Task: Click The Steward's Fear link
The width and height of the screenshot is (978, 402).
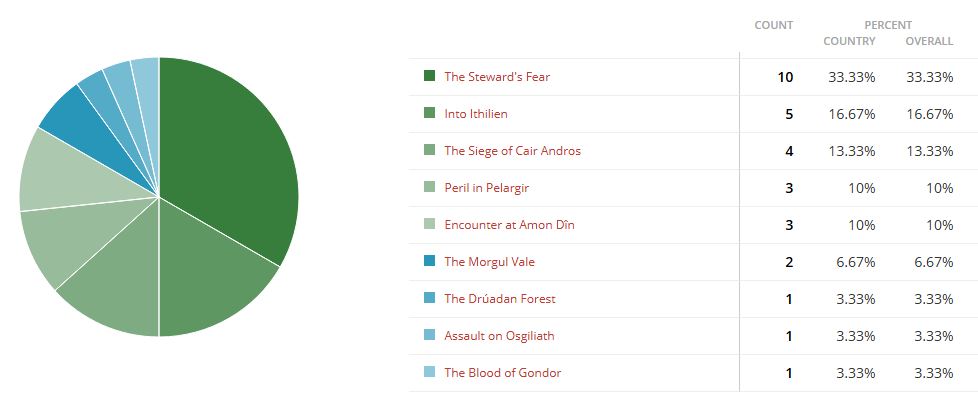Action: coord(496,77)
